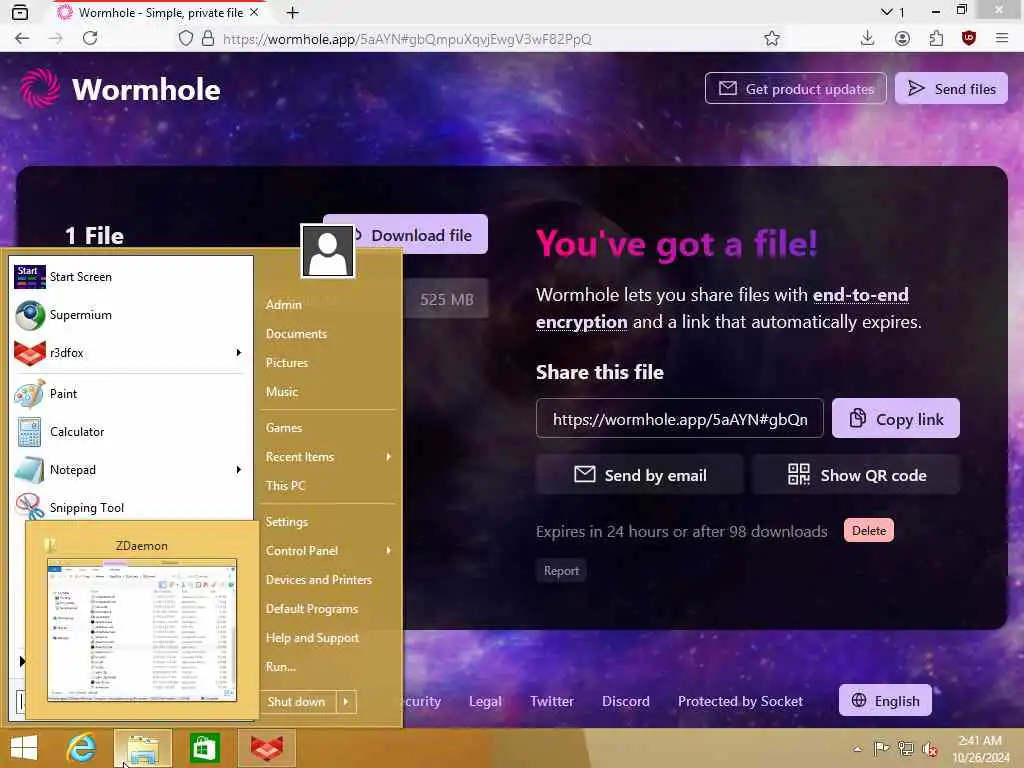
Task: Select the ZDaemon window preview thumbnail
Action: point(142,630)
